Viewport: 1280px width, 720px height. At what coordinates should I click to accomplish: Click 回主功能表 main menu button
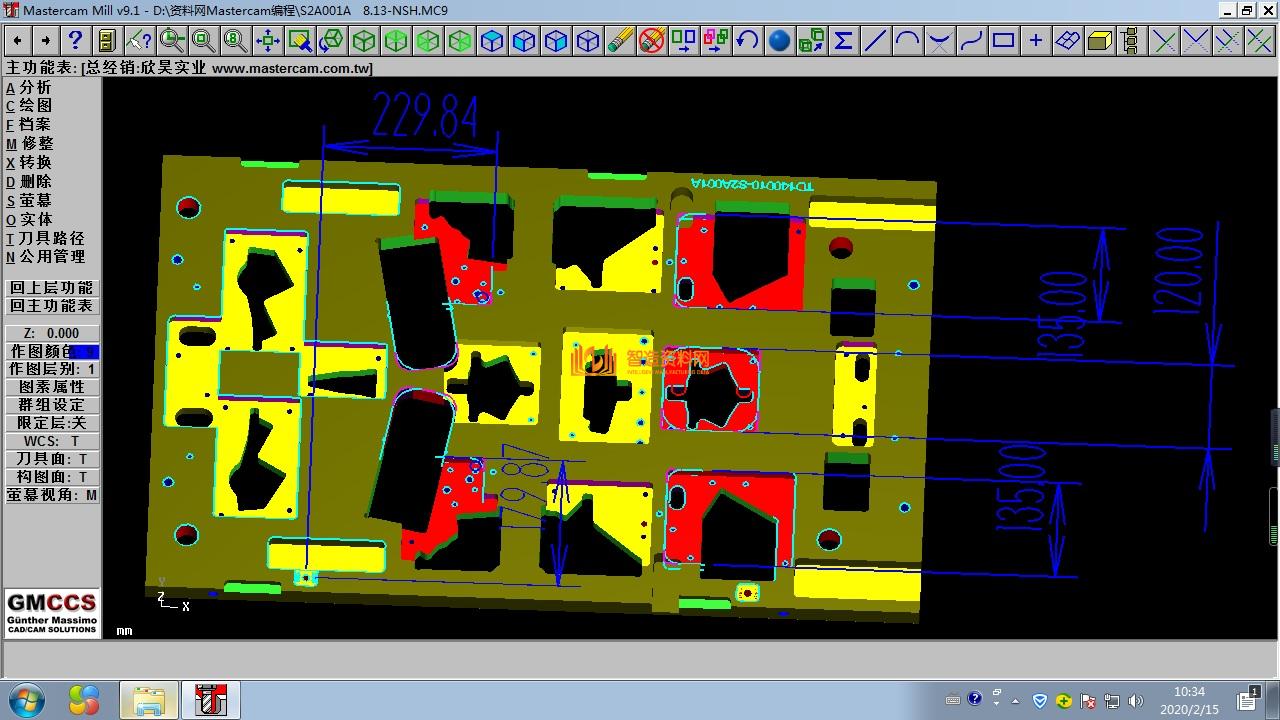(x=52, y=306)
